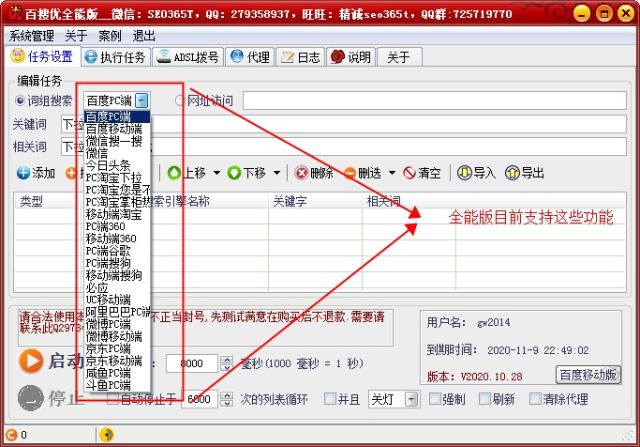Screen dimensions: 640x447
Task: Select the 词组搜索 radio button
Action: (x=19, y=100)
